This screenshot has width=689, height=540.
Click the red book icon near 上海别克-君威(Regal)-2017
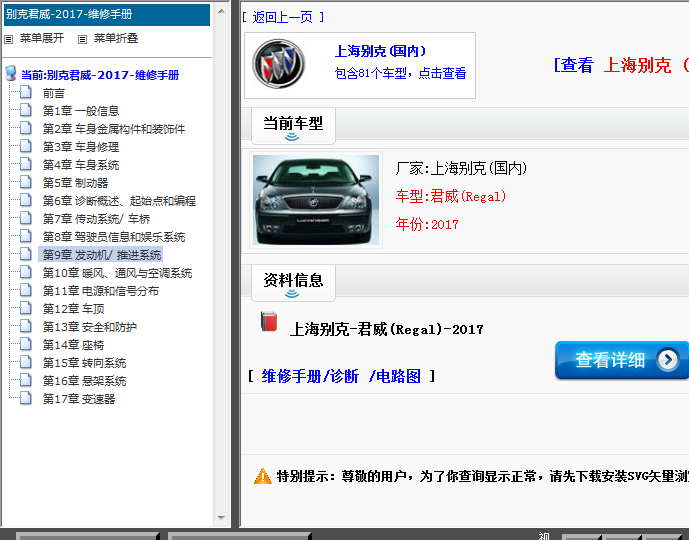[269, 322]
